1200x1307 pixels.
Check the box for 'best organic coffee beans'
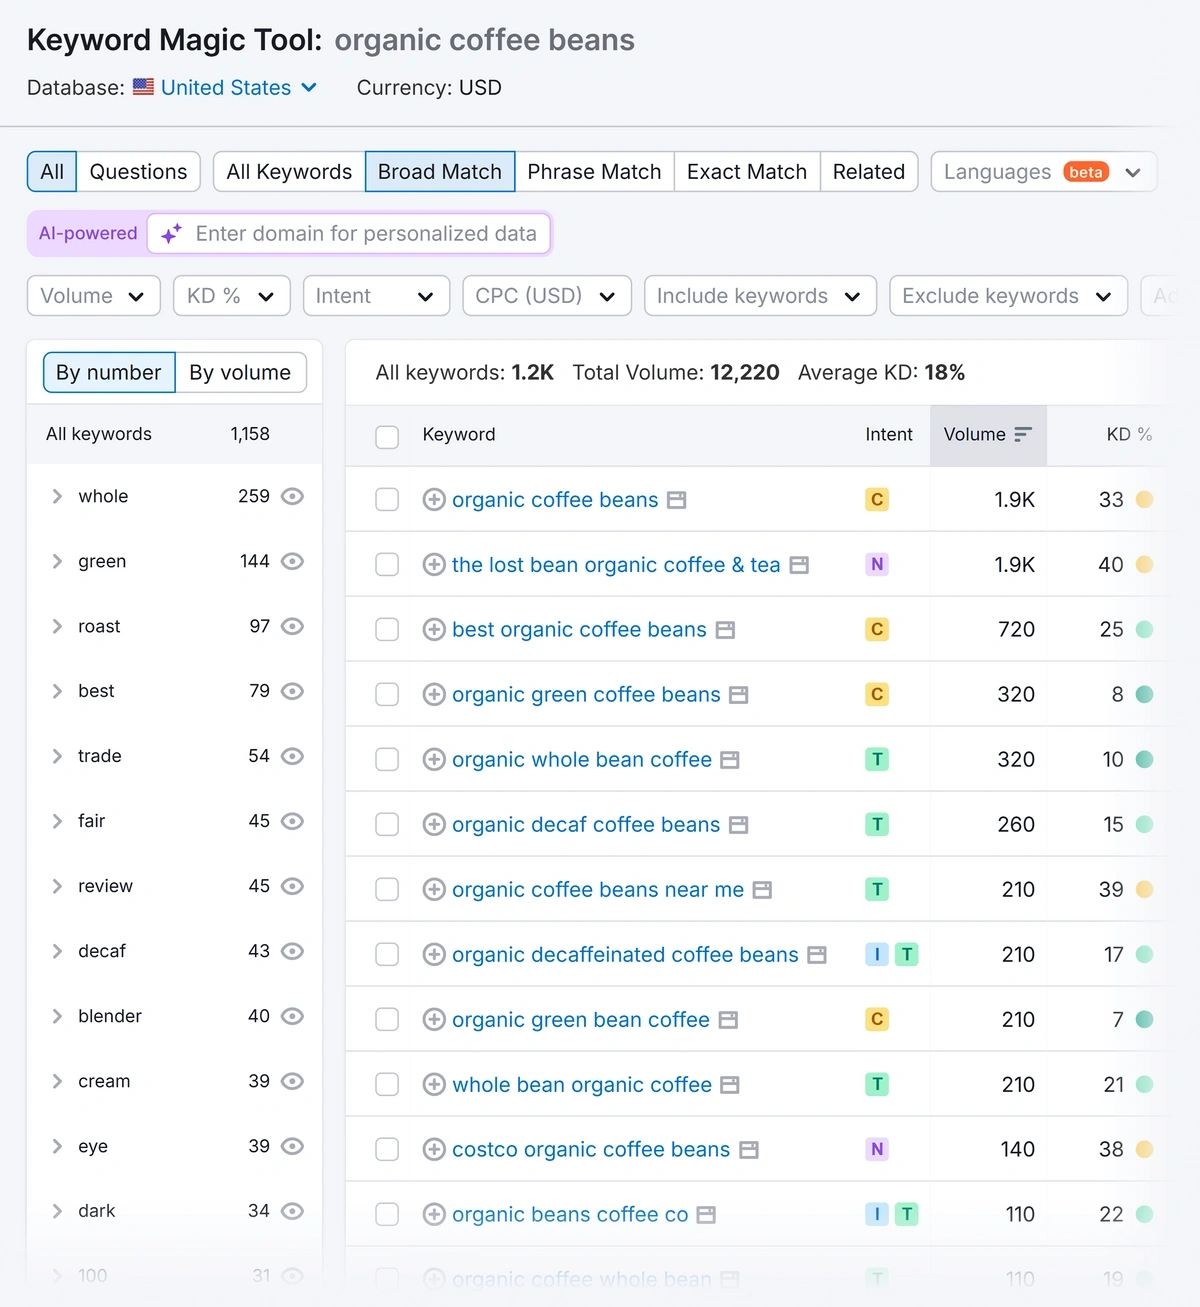pyautogui.click(x=387, y=630)
